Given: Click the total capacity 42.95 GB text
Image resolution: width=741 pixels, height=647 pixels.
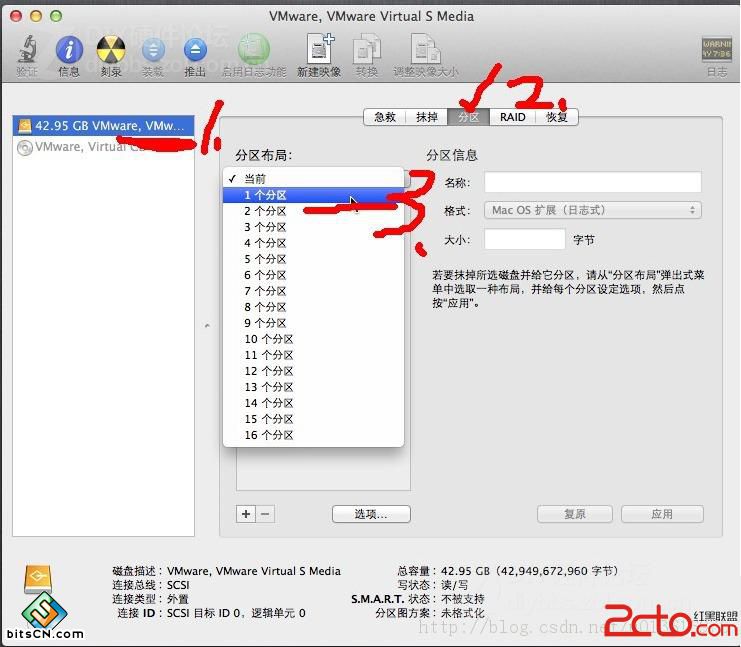Looking at the screenshot, I should (x=529, y=571).
